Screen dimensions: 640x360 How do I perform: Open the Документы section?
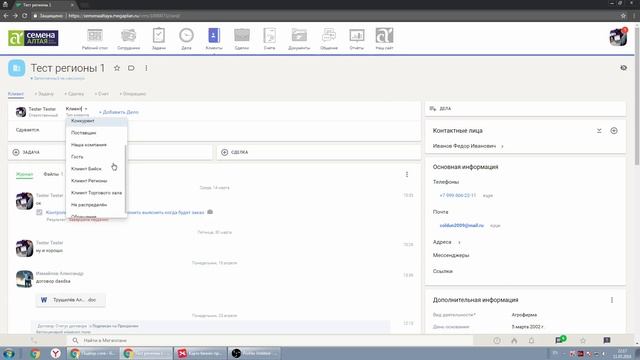(299, 39)
